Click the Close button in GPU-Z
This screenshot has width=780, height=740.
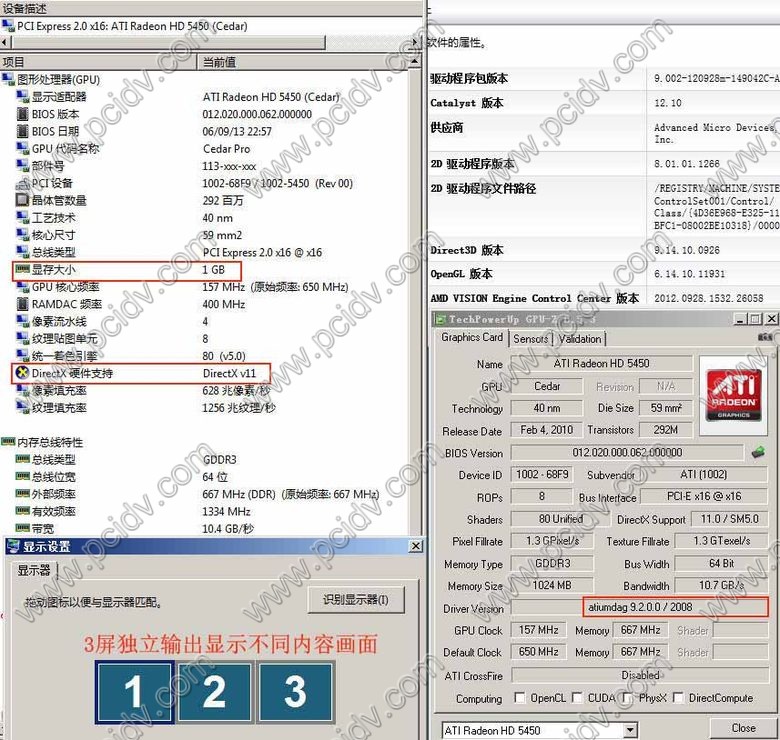pyautogui.click(x=744, y=728)
